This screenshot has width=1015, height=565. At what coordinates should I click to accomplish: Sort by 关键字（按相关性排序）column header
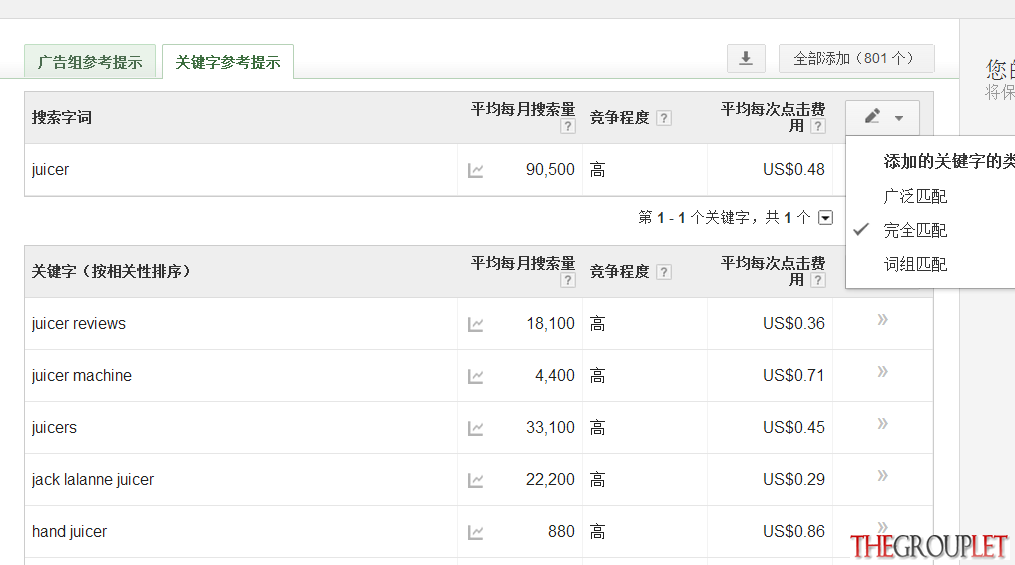[111, 272]
